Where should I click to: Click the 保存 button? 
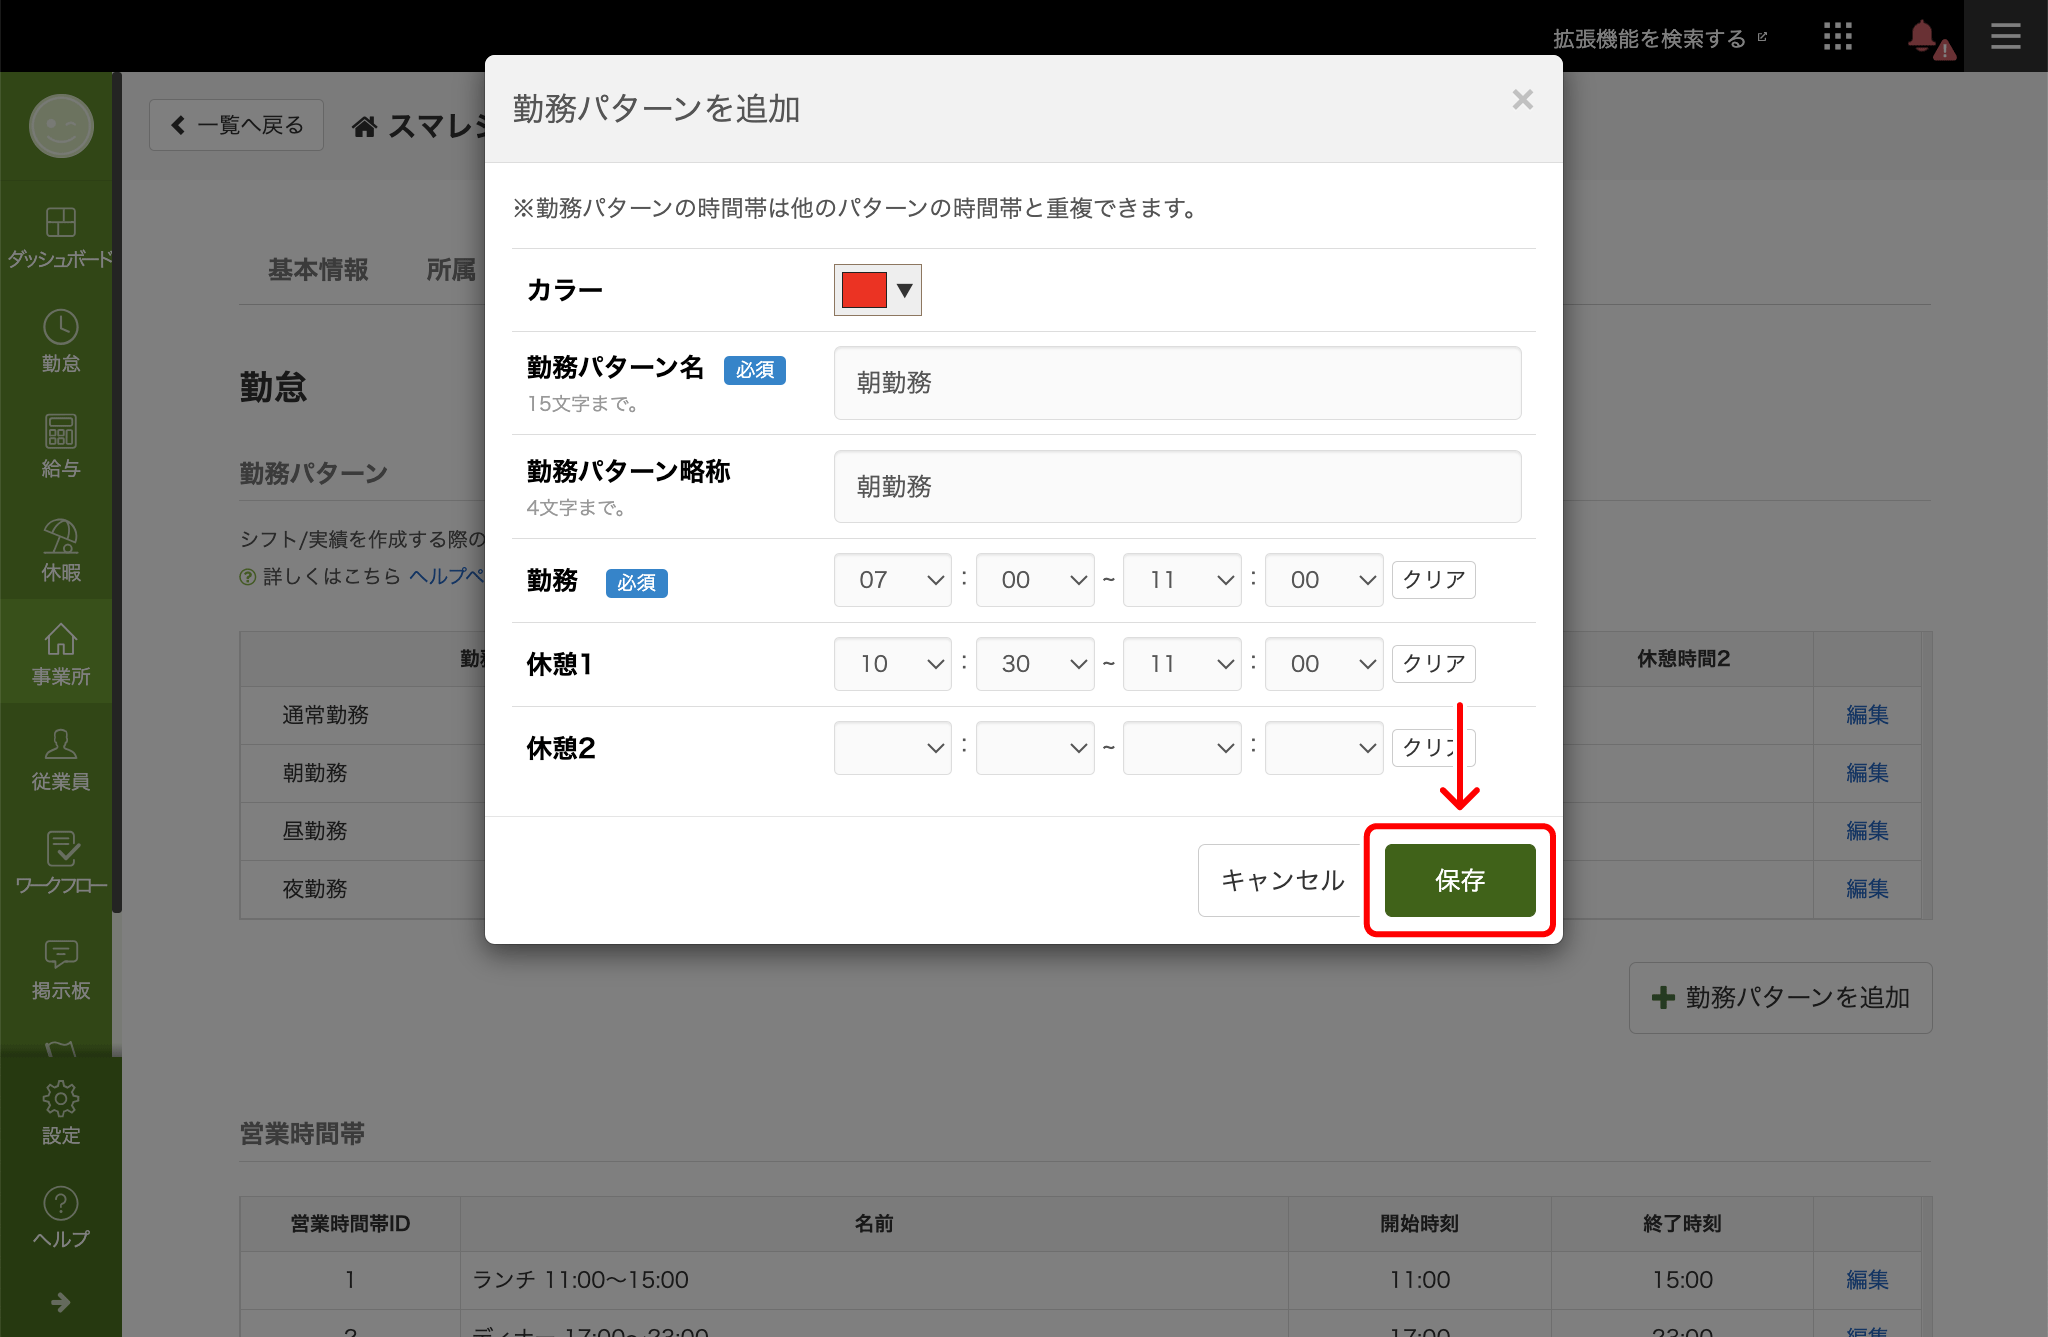[x=1459, y=880]
